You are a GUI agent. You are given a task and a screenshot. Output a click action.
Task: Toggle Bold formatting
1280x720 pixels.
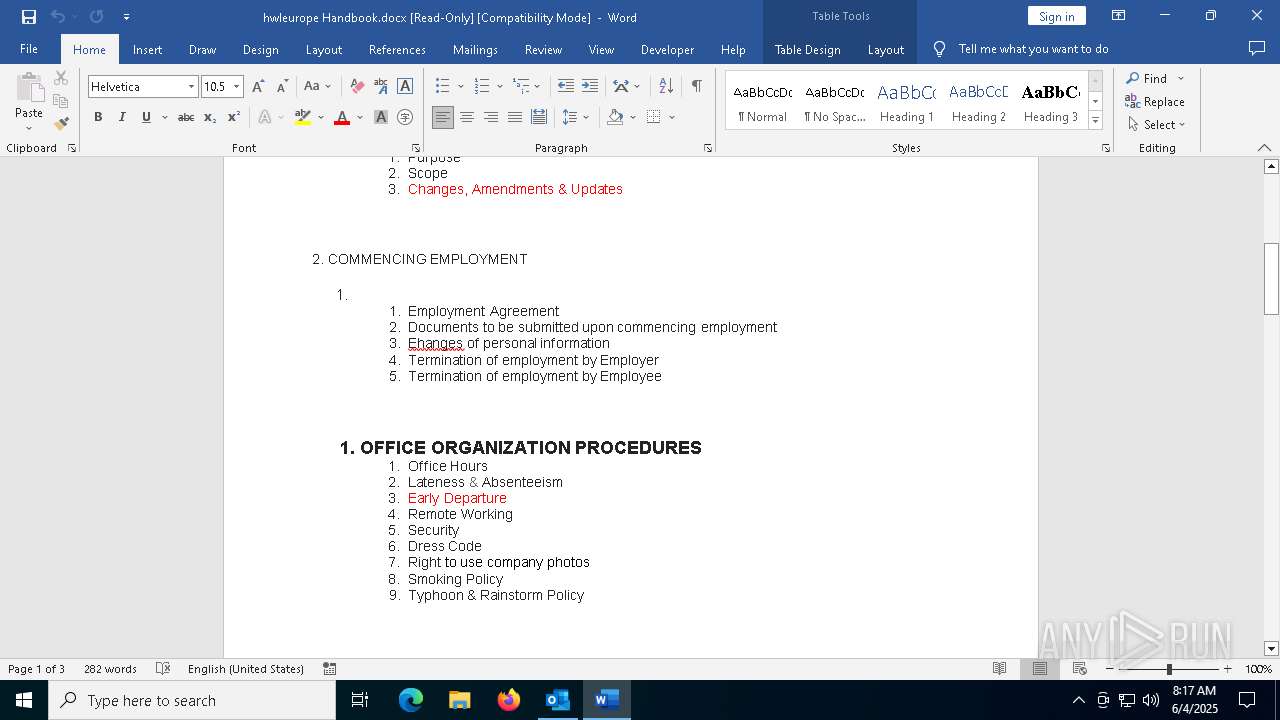pos(98,118)
